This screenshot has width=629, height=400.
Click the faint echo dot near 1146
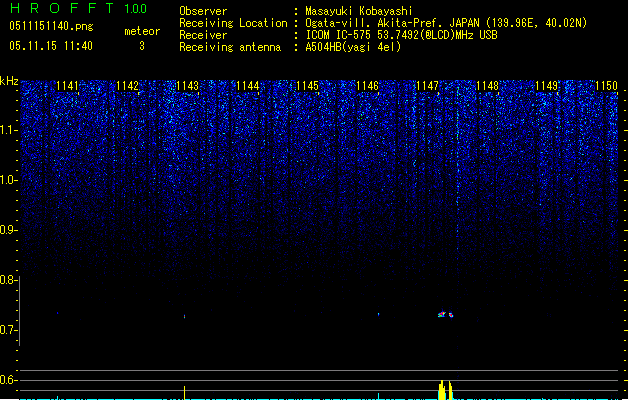coord(378,314)
